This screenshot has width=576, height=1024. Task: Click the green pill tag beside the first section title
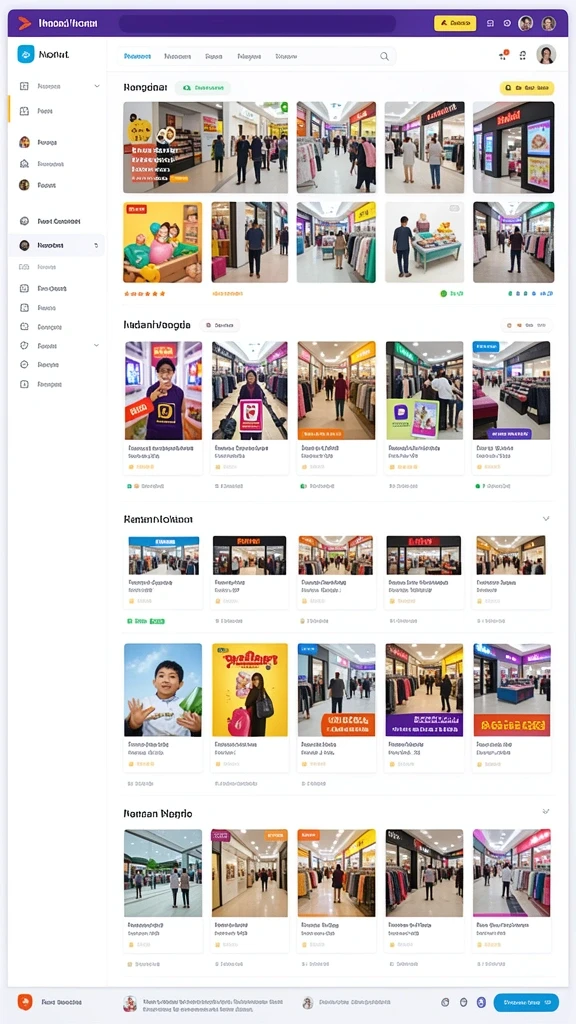(202, 88)
